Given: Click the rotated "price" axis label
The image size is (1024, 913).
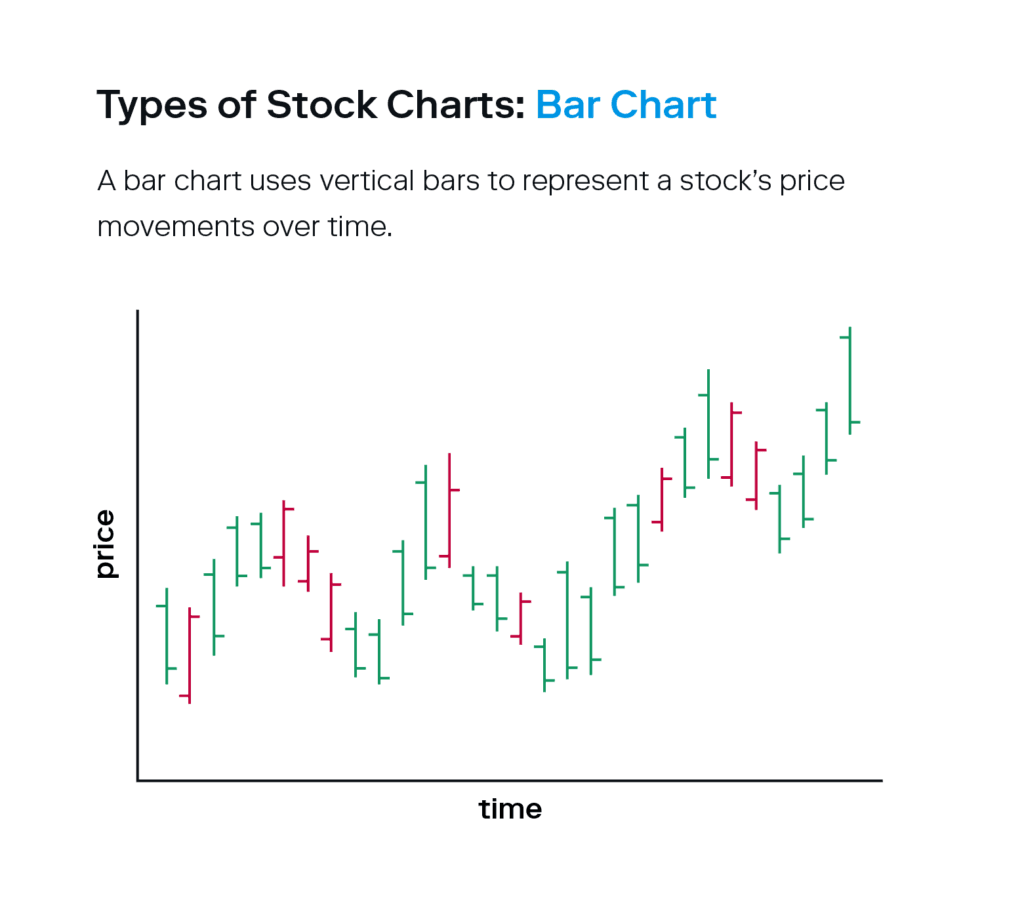Looking at the screenshot, I should coord(105,544).
